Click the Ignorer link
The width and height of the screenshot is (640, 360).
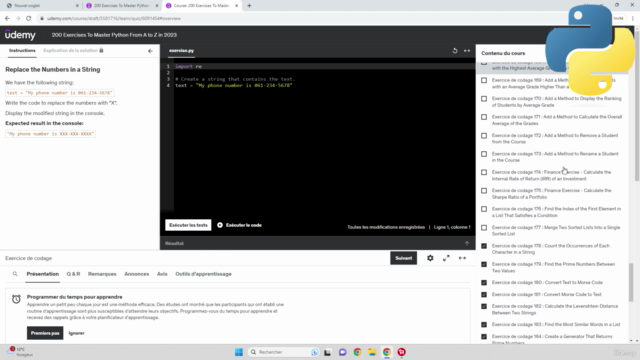(77, 333)
